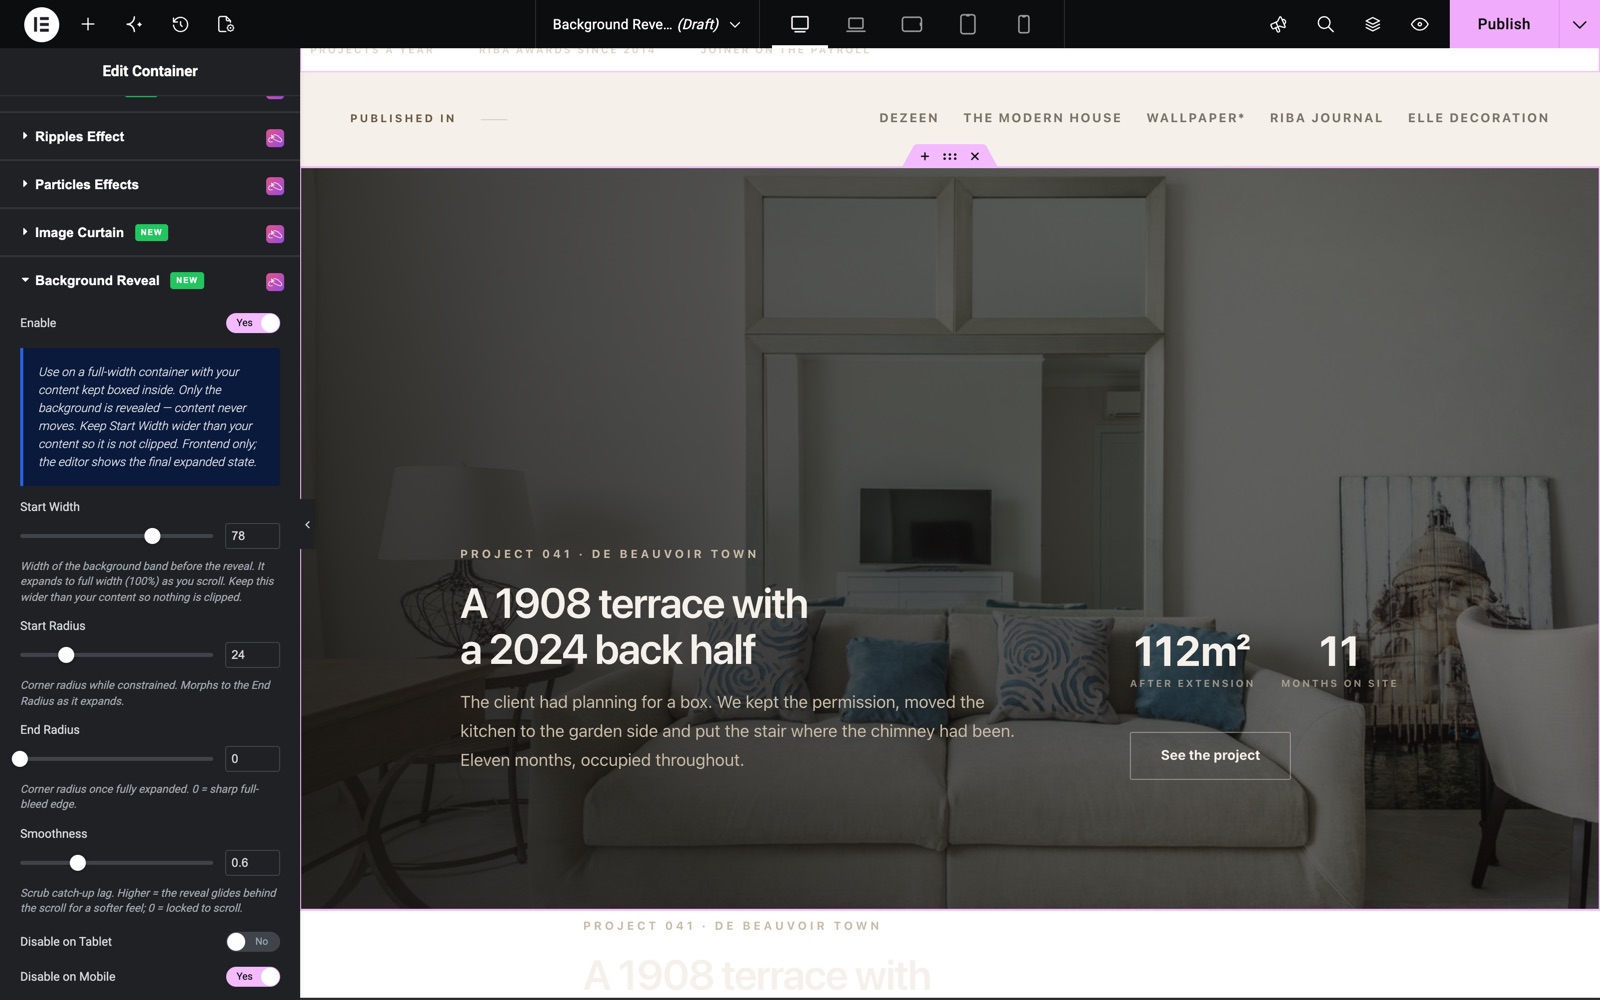Switch to Tablet landscape view
The height and width of the screenshot is (1000, 1600).
pyautogui.click(x=912, y=24)
